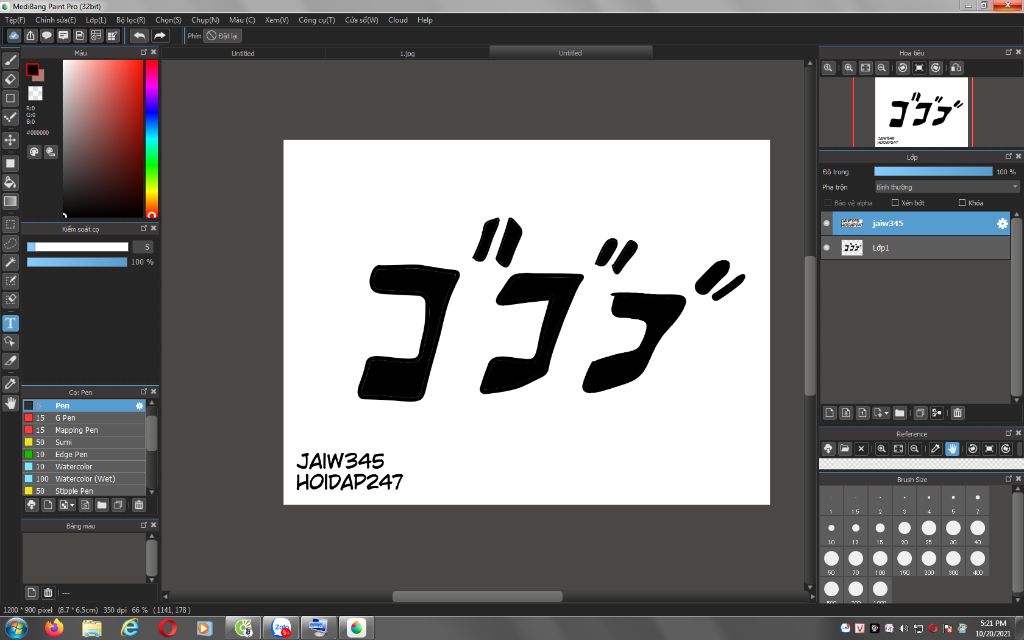Select the Lasso tool
The image size is (1024, 640).
tap(10, 244)
